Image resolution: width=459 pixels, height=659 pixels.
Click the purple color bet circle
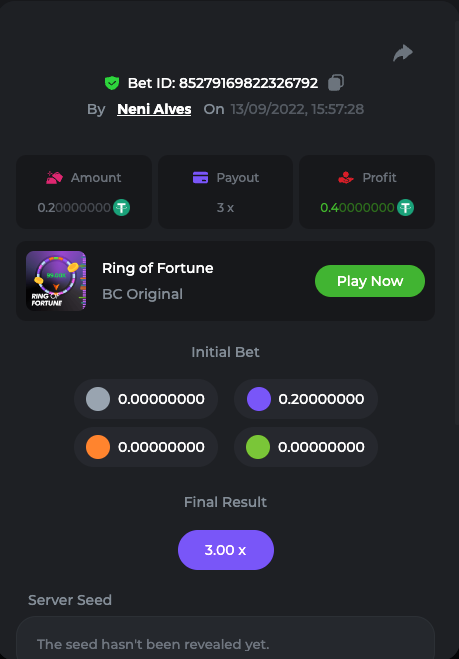tap(259, 399)
